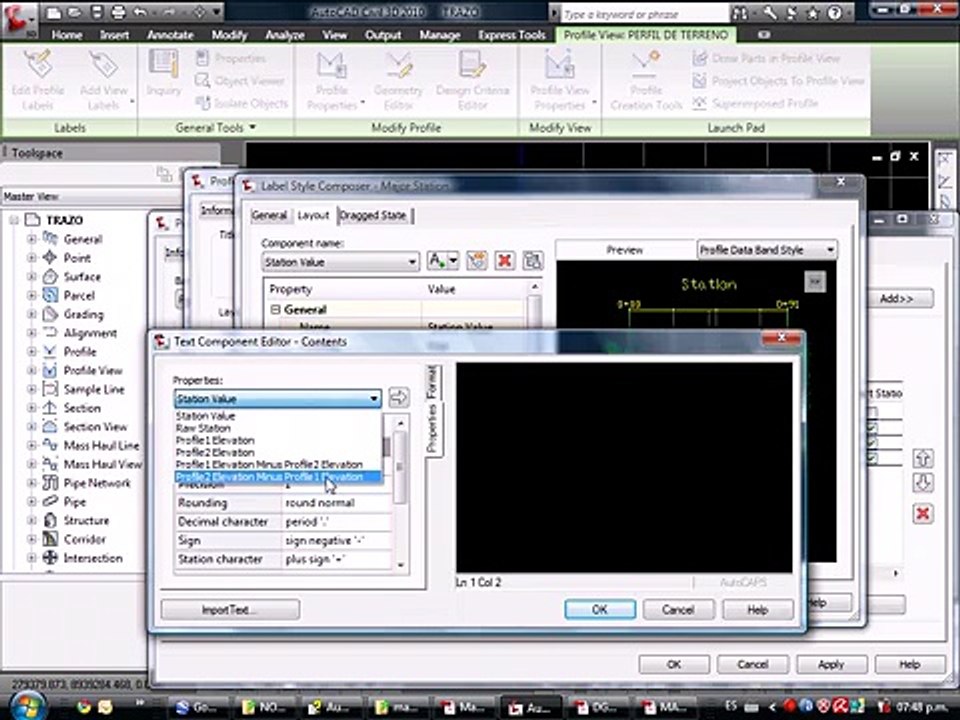Expand the Surface tree node

point(31,277)
